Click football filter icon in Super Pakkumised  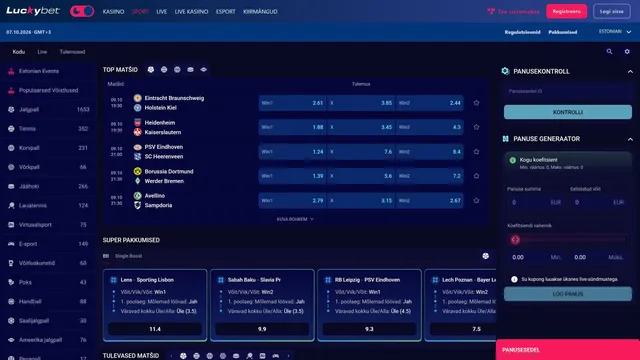coord(485,256)
